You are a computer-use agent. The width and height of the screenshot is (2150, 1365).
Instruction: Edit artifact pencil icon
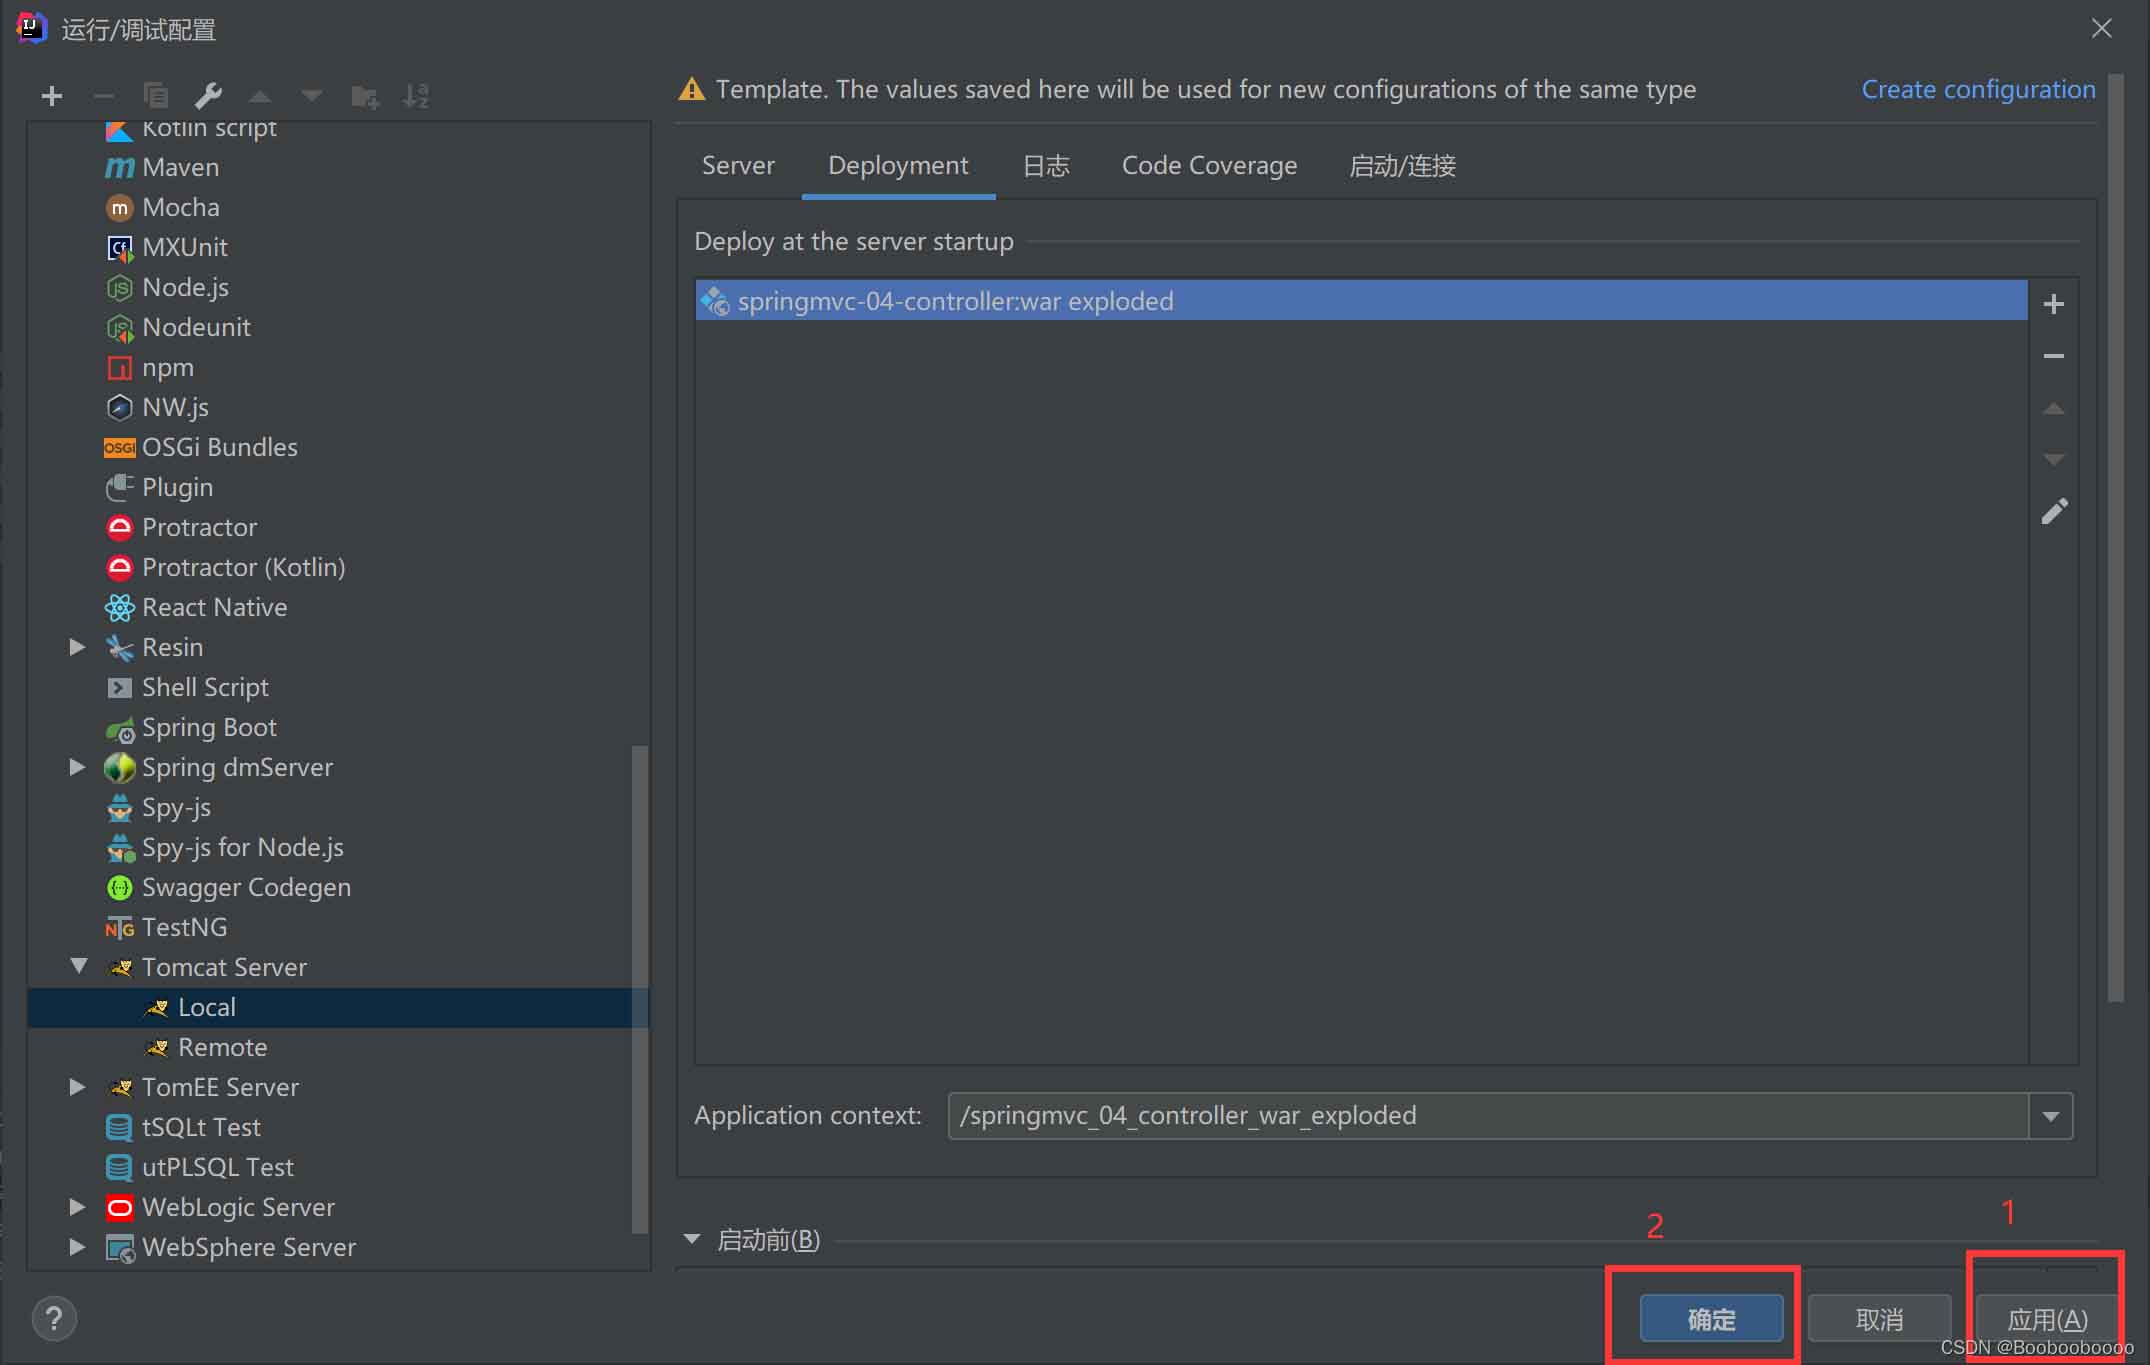(x=2054, y=512)
